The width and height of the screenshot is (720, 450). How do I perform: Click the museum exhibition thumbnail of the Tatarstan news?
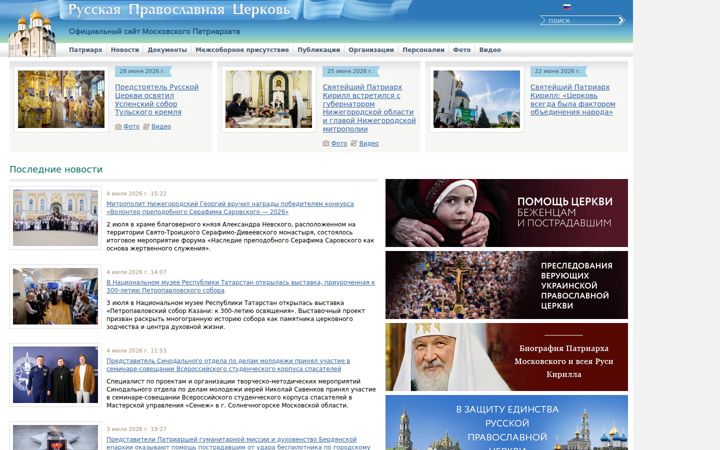tap(56, 296)
